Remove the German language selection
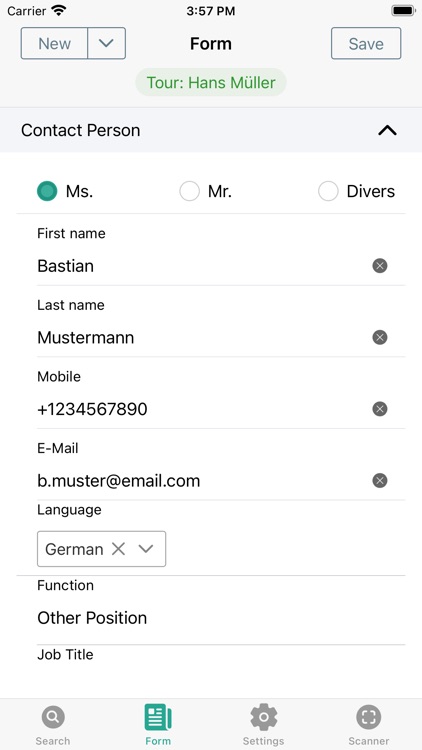 (118, 549)
